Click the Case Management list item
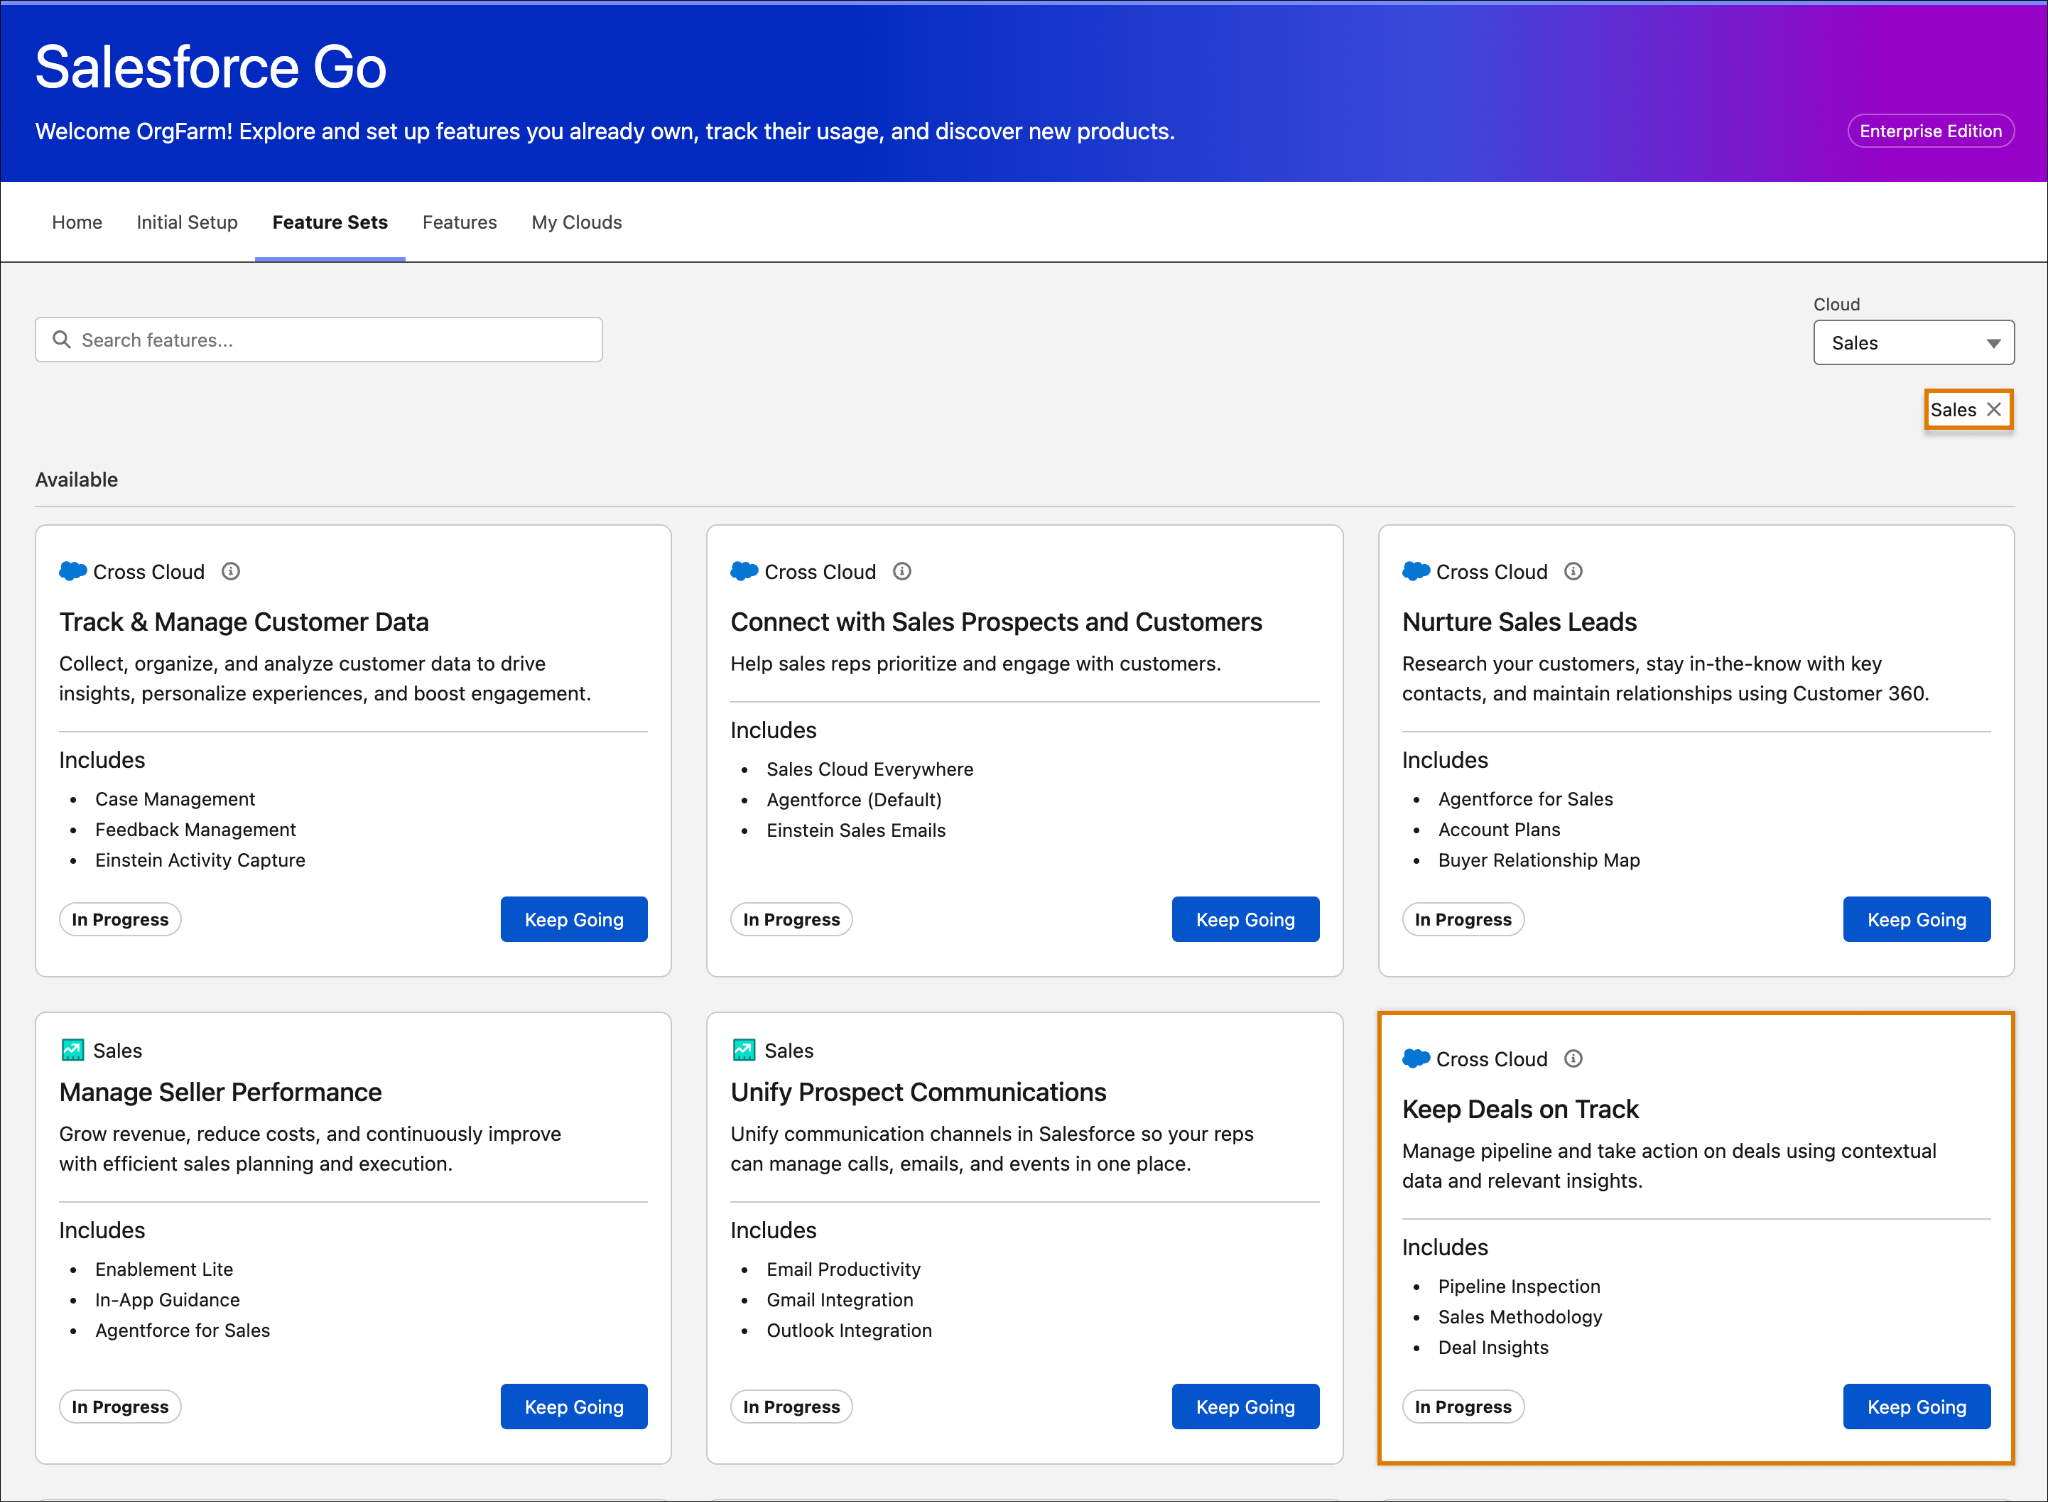2048x1502 pixels. (175, 799)
